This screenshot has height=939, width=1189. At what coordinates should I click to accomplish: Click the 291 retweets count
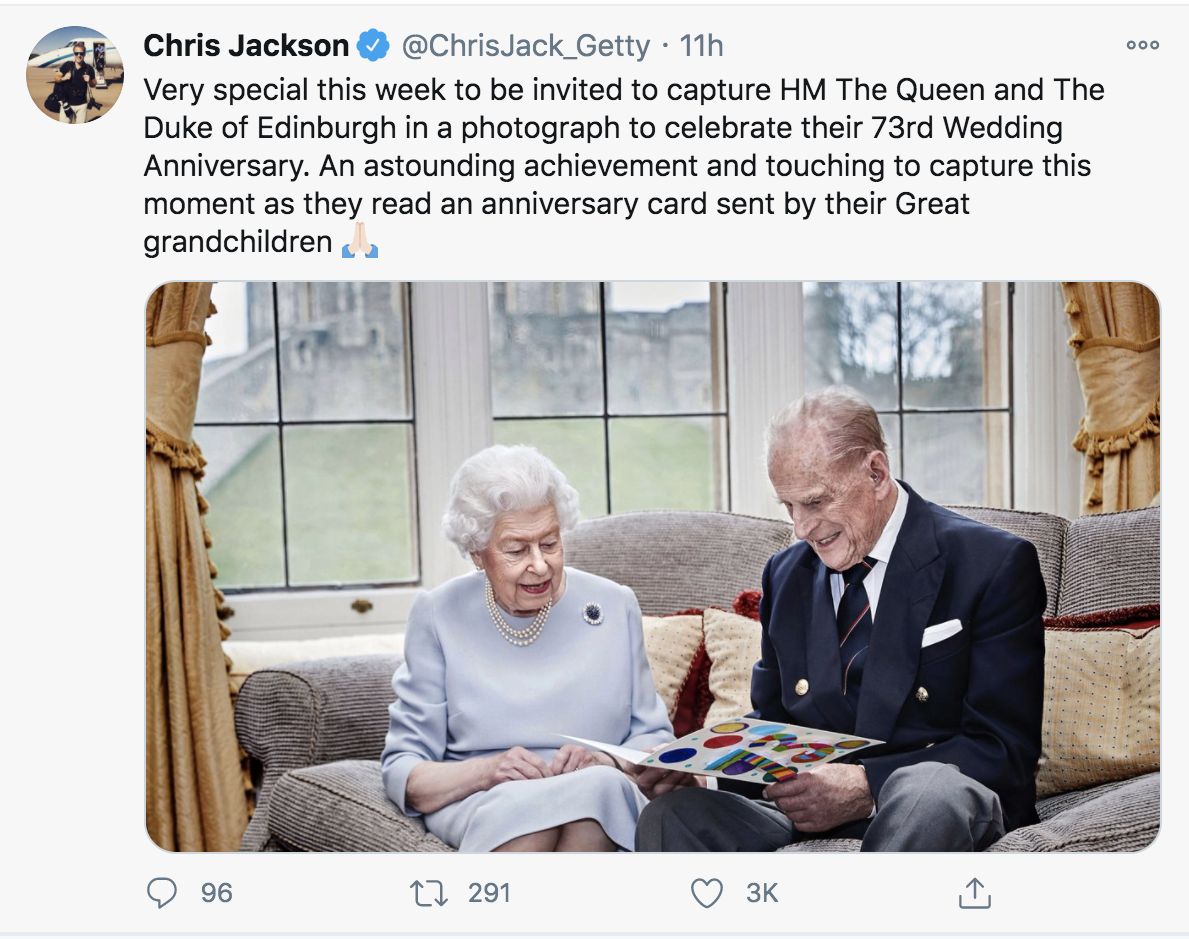click(x=489, y=892)
